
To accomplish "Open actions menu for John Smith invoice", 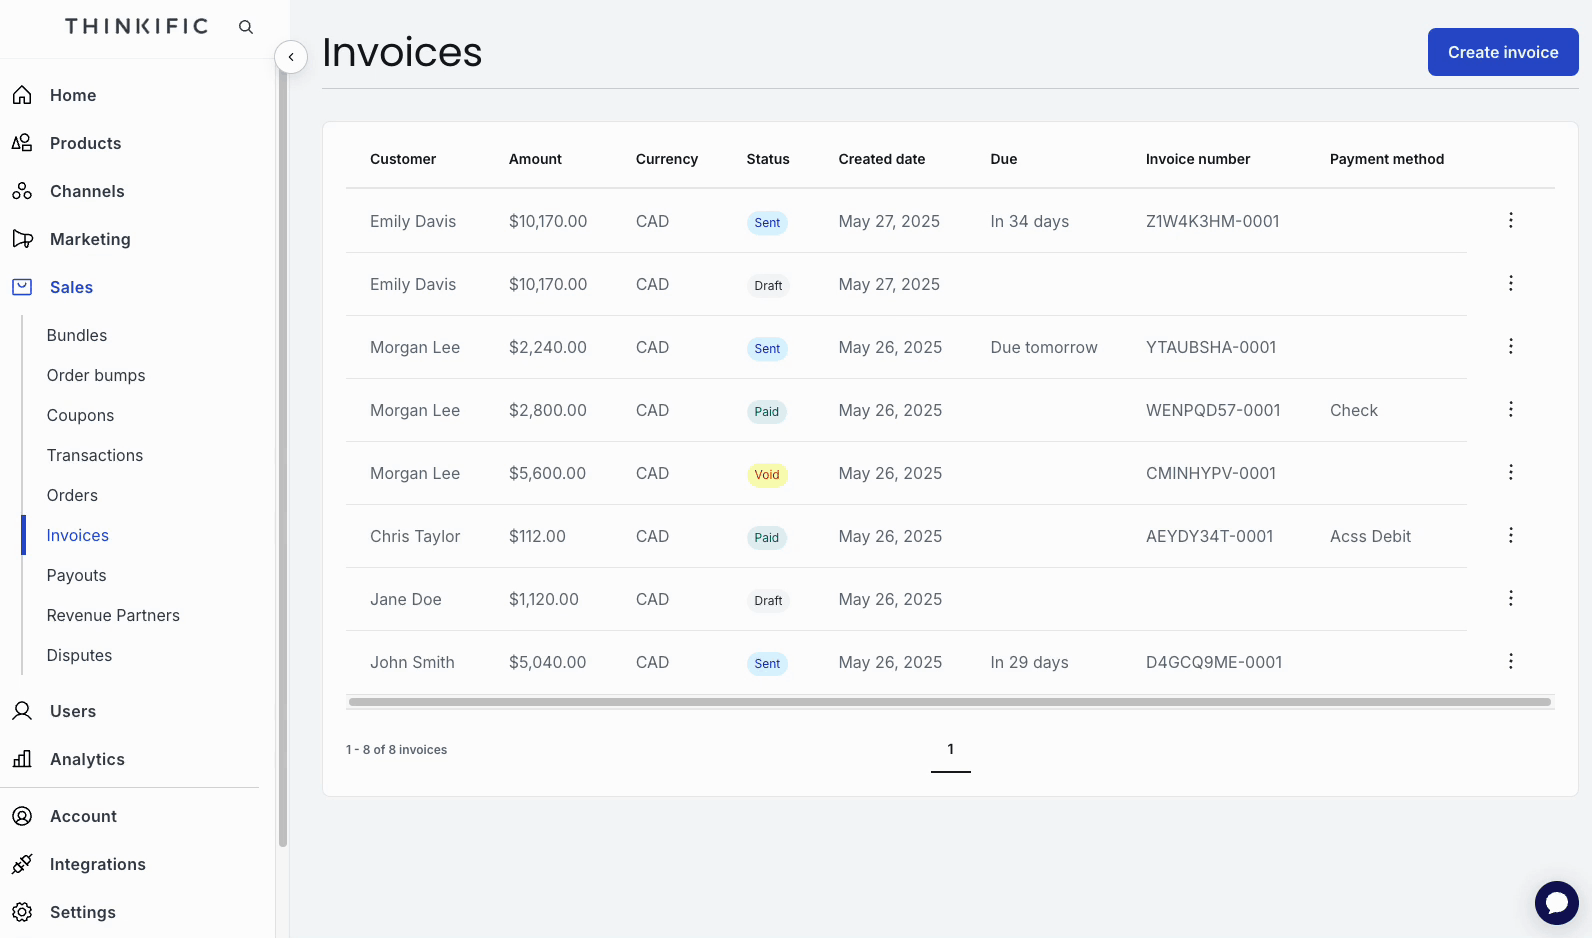I will (1511, 661).
